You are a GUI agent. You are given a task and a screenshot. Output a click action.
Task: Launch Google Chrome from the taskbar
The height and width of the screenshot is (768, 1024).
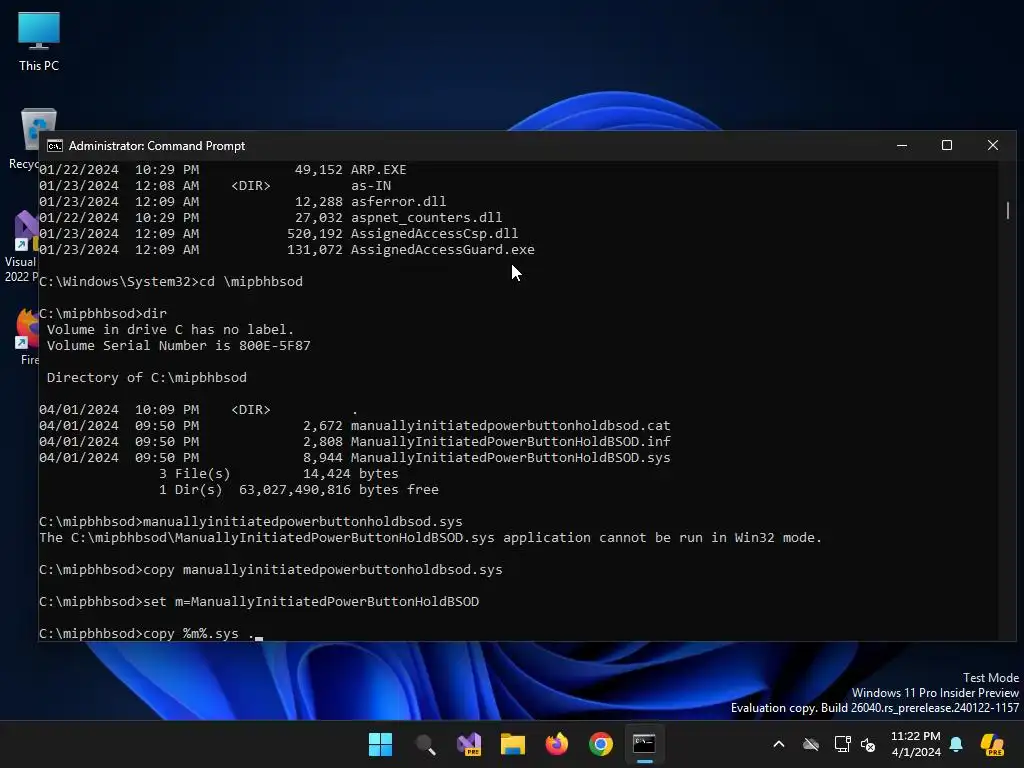[601, 744]
